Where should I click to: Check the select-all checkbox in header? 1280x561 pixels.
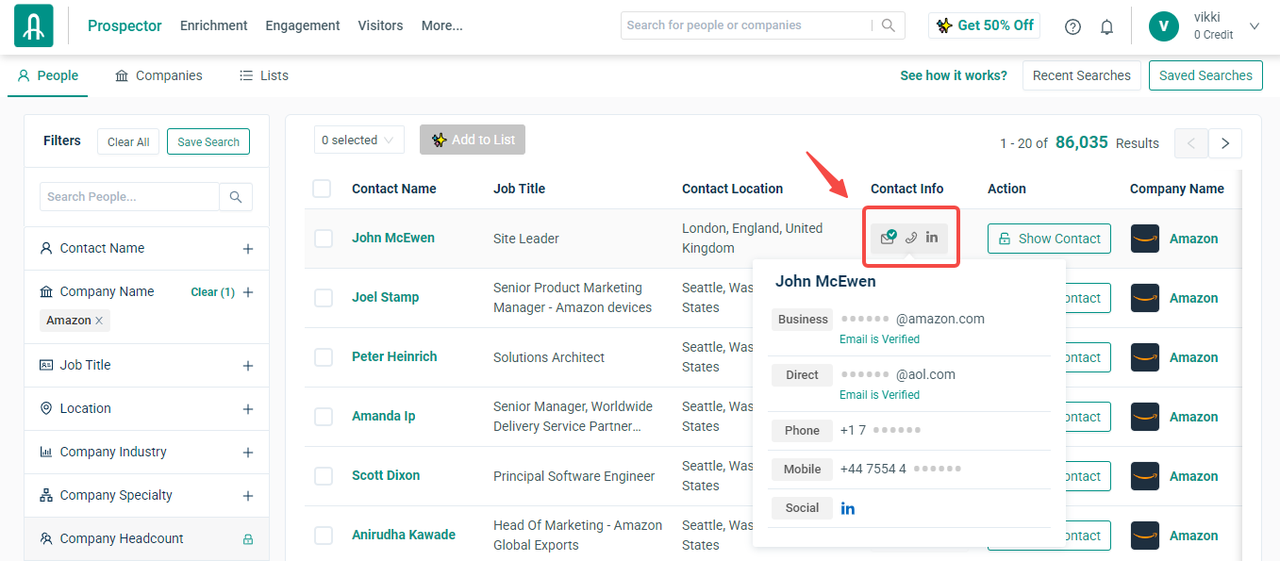[x=322, y=189]
